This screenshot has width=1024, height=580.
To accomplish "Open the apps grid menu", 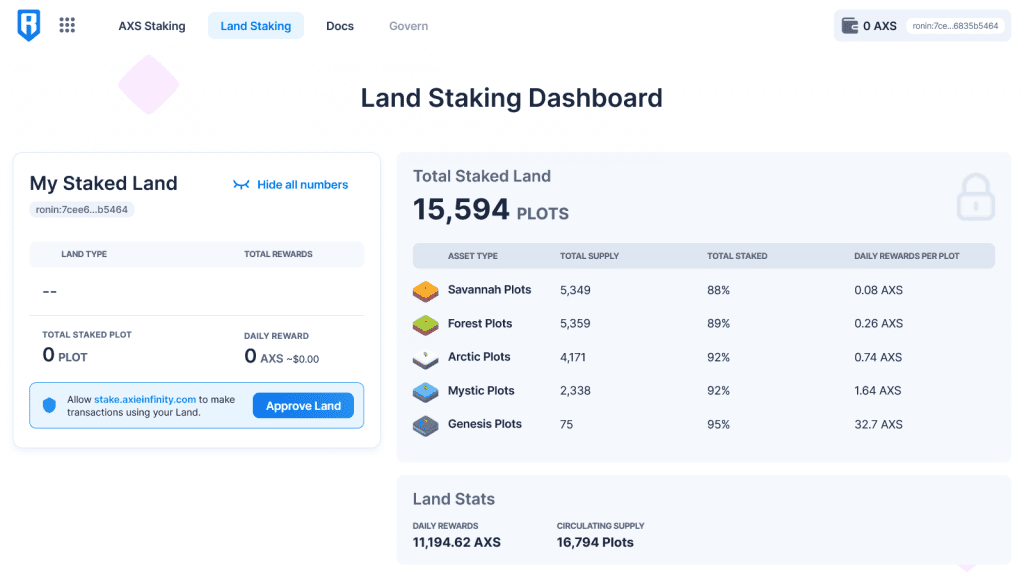I will [x=67, y=26].
